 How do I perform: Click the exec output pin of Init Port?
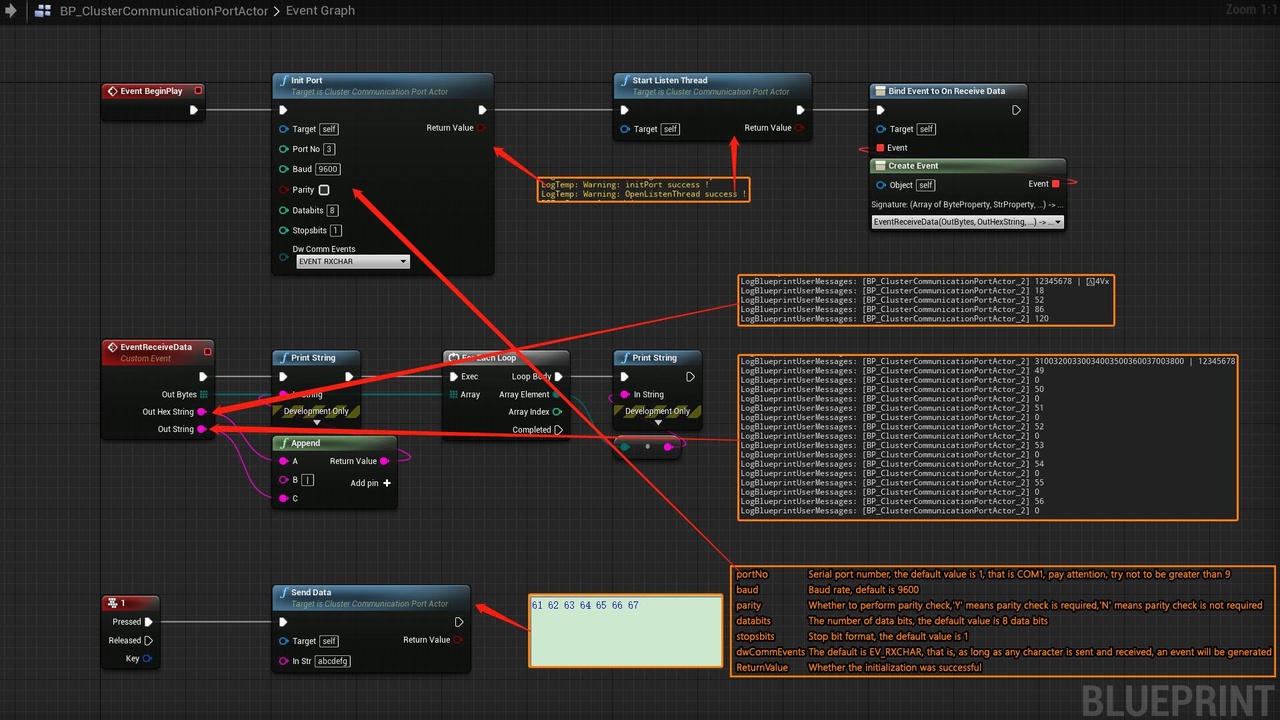(x=482, y=110)
